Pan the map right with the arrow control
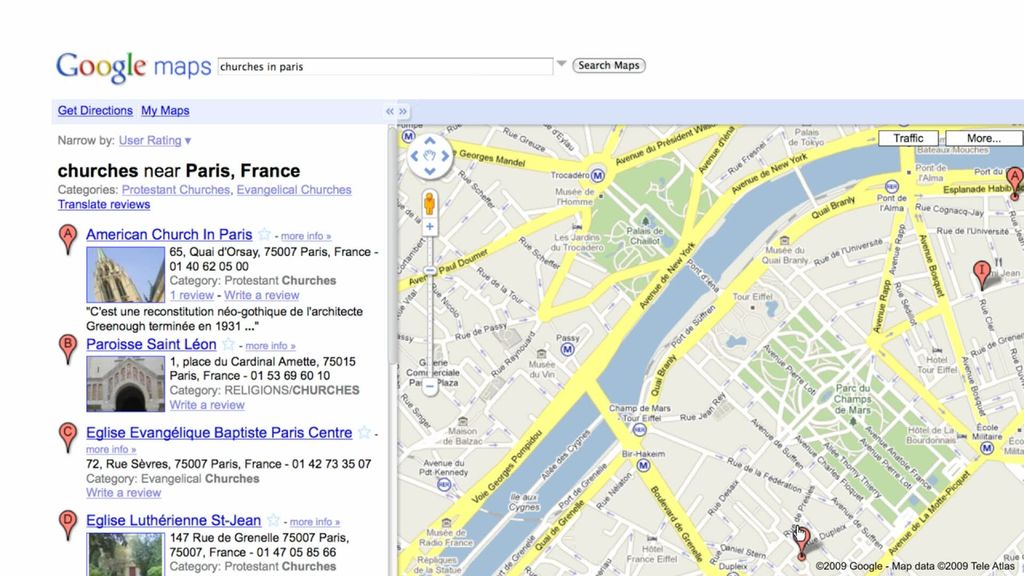 click(445, 156)
